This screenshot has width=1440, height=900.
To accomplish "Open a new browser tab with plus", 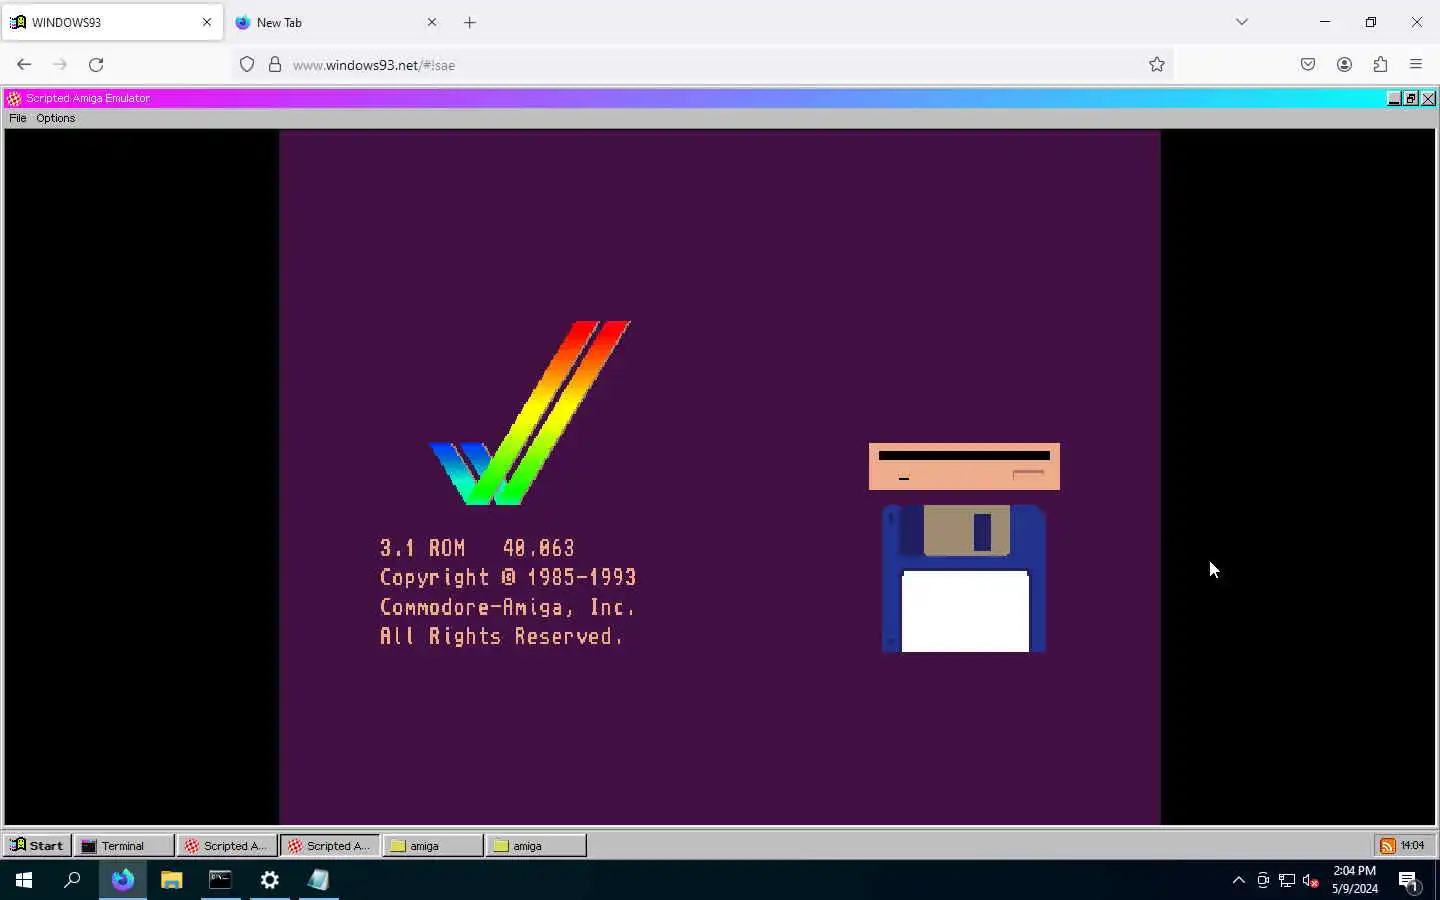I will click(470, 22).
